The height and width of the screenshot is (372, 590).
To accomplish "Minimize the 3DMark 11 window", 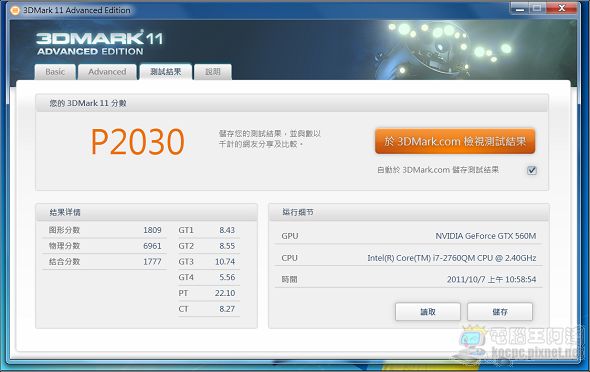I will [520, 8].
